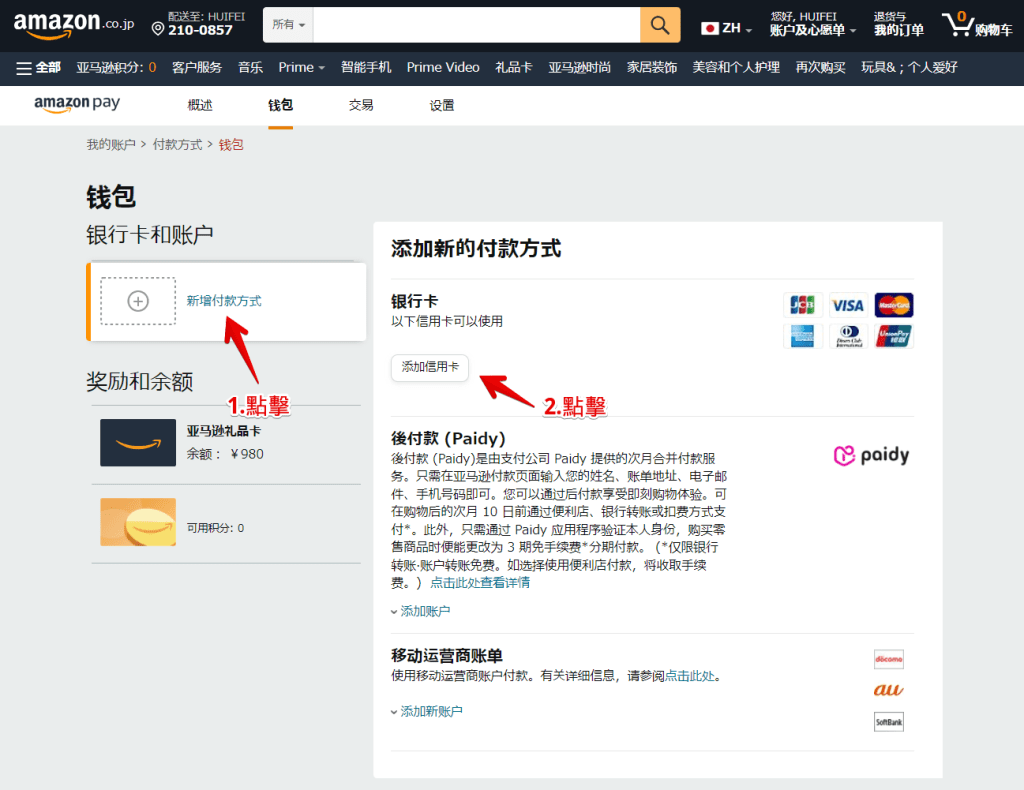Click 付款方式 breadcrumb

pos(177,144)
